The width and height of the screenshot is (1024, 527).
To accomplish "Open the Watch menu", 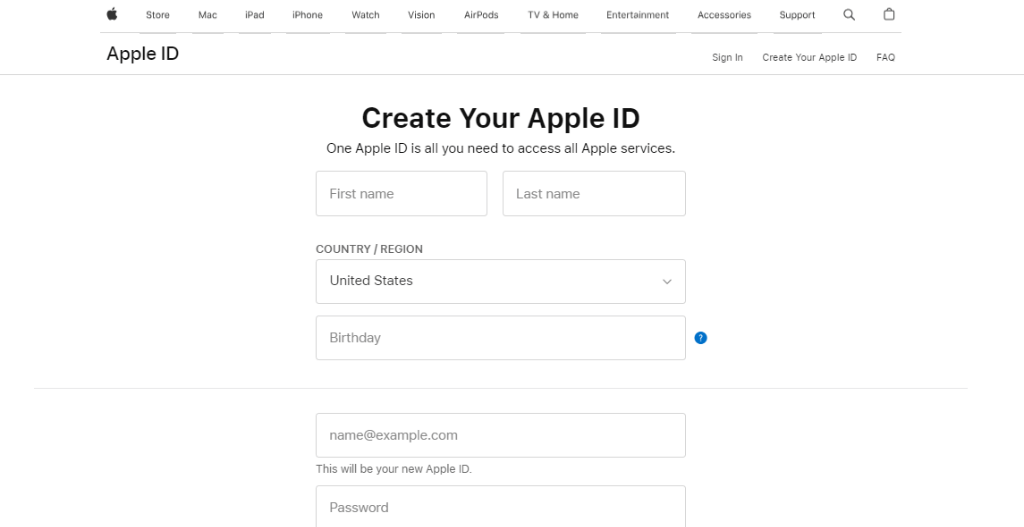I will pyautogui.click(x=366, y=15).
